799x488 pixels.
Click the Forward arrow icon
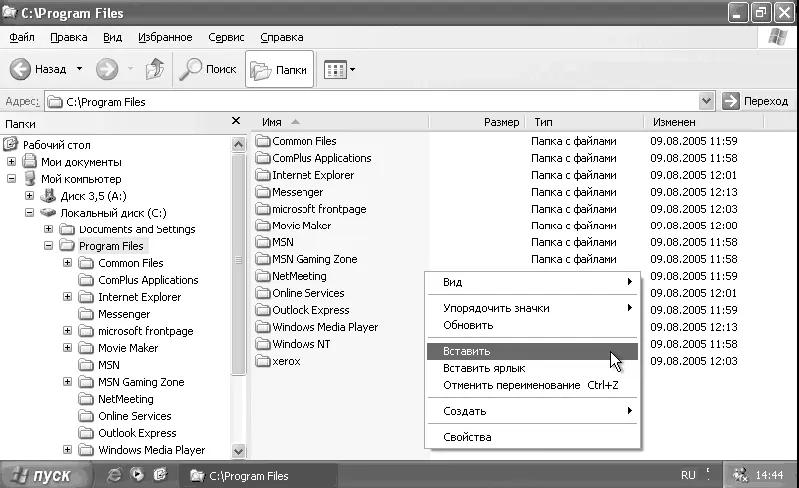point(107,69)
